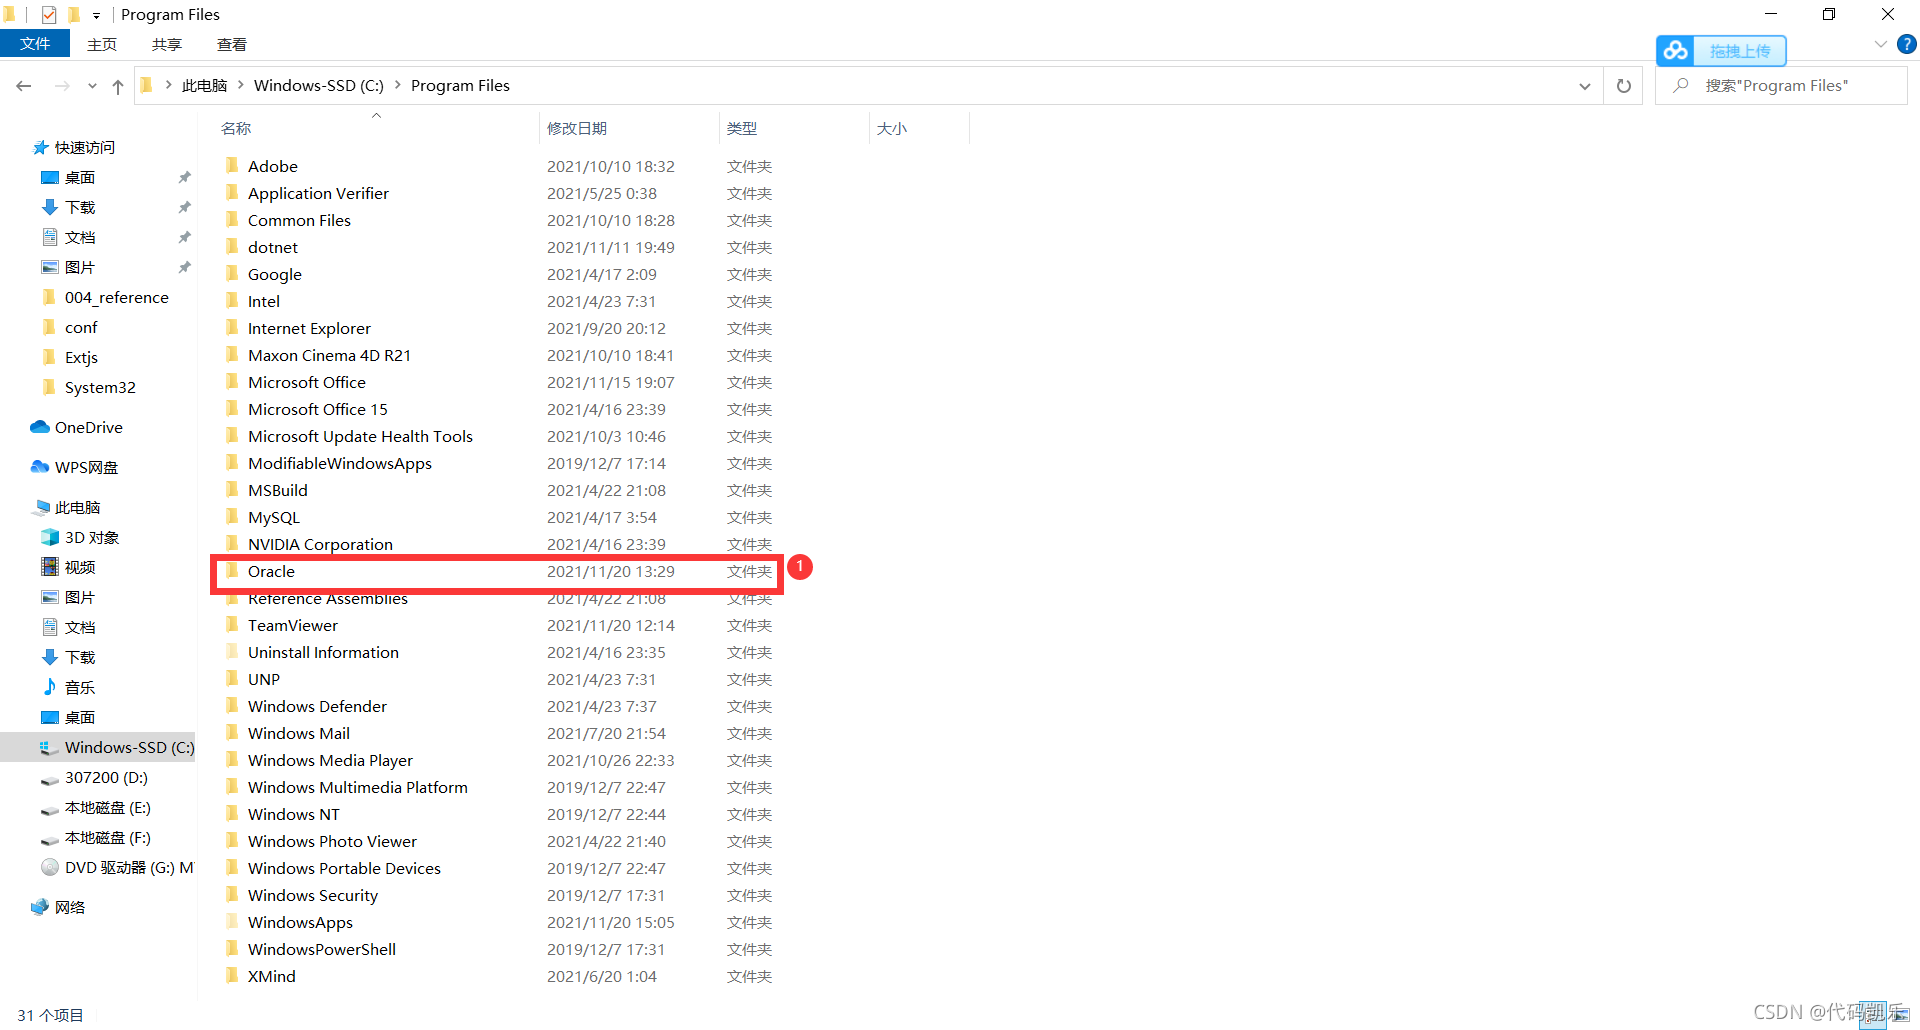Viewport: 1920px width, 1030px height.
Task: Open DVD 驱动器 (G:) in sidebar
Action: pyautogui.click(x=117, y=867)
